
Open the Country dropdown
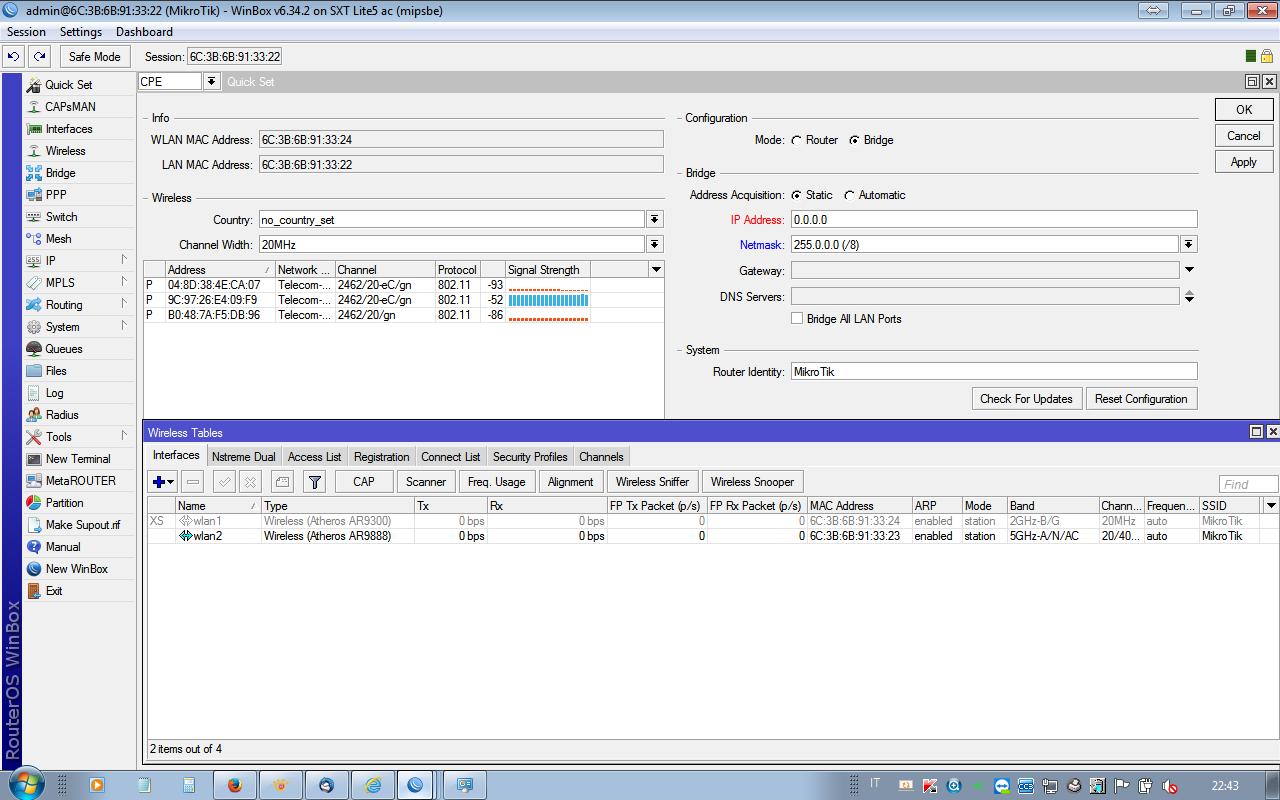coord(655,219)
